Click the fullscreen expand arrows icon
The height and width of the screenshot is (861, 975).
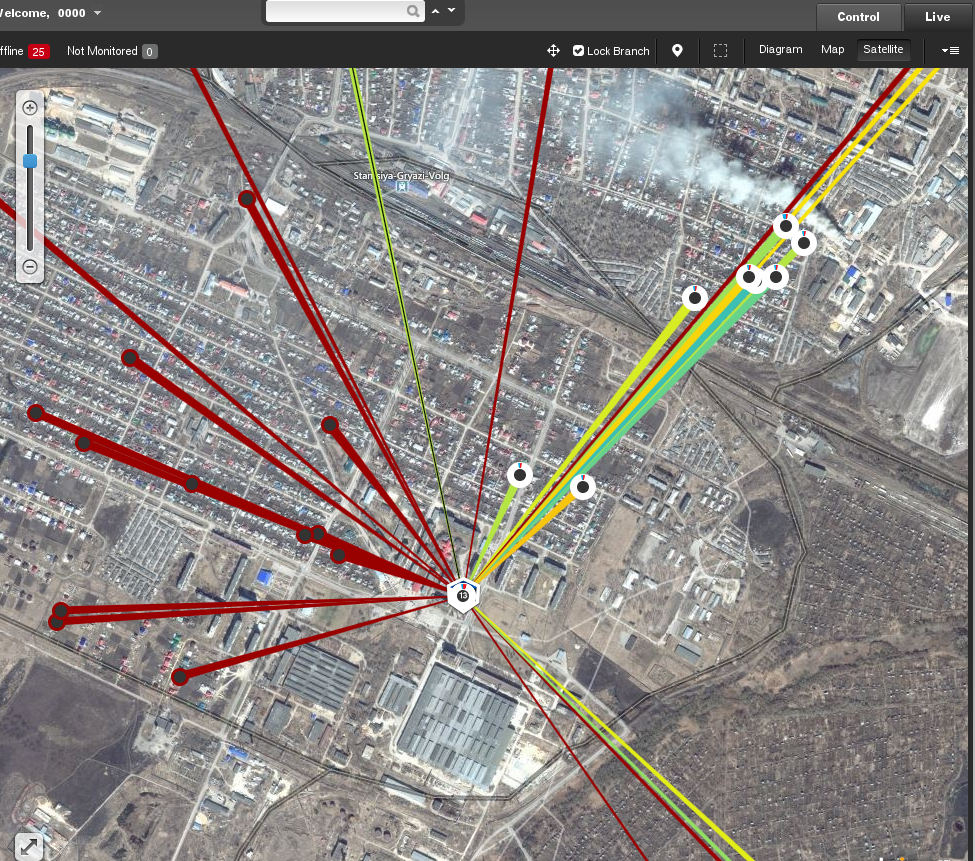click(29, 846)
